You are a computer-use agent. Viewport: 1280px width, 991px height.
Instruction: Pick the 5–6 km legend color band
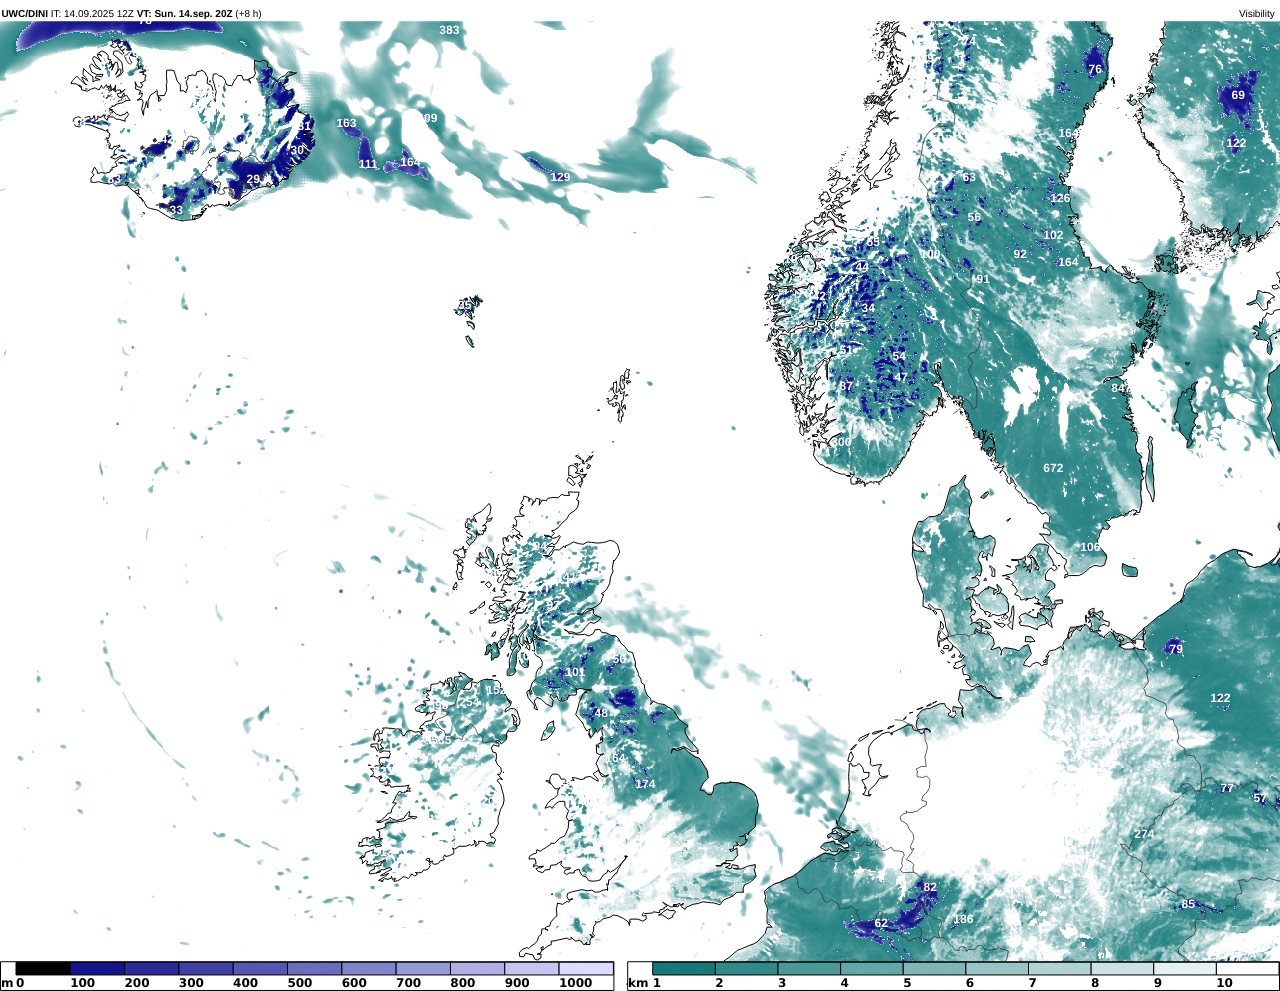point(935,968)
